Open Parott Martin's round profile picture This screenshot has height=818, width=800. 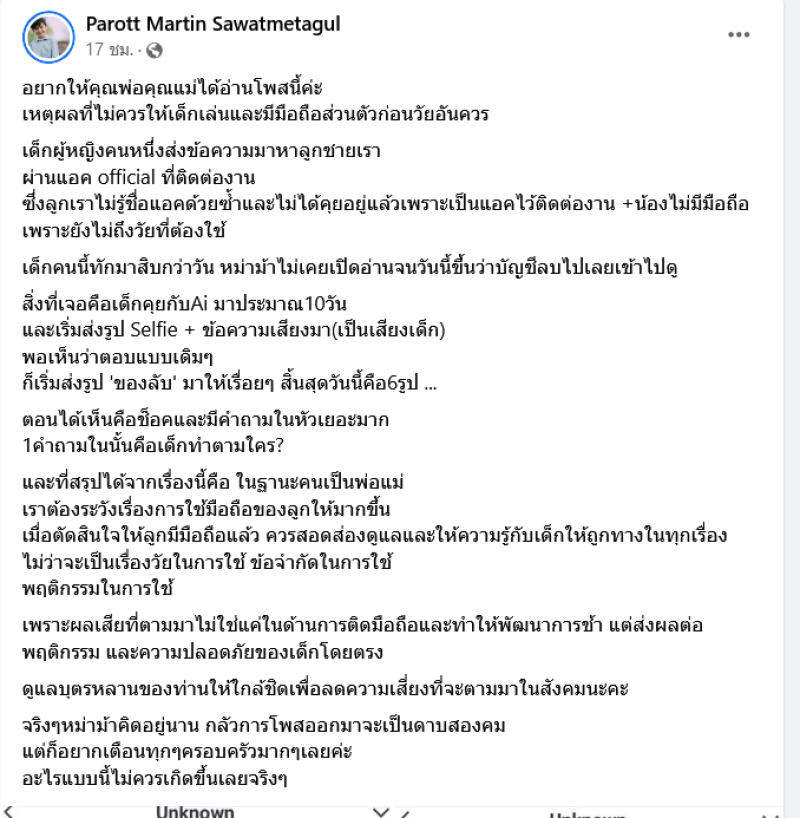click(49, 37)
